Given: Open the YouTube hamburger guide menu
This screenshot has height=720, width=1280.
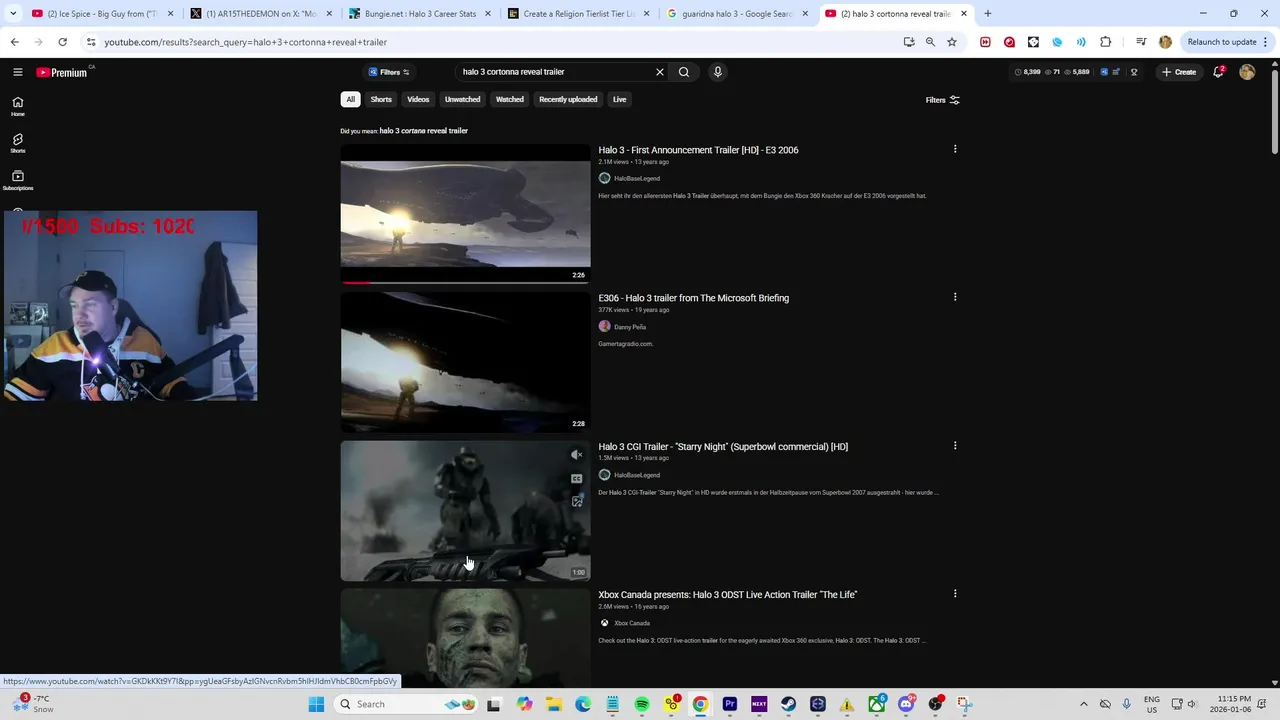Looking at the screenshot, I should (x=17, y=72).
